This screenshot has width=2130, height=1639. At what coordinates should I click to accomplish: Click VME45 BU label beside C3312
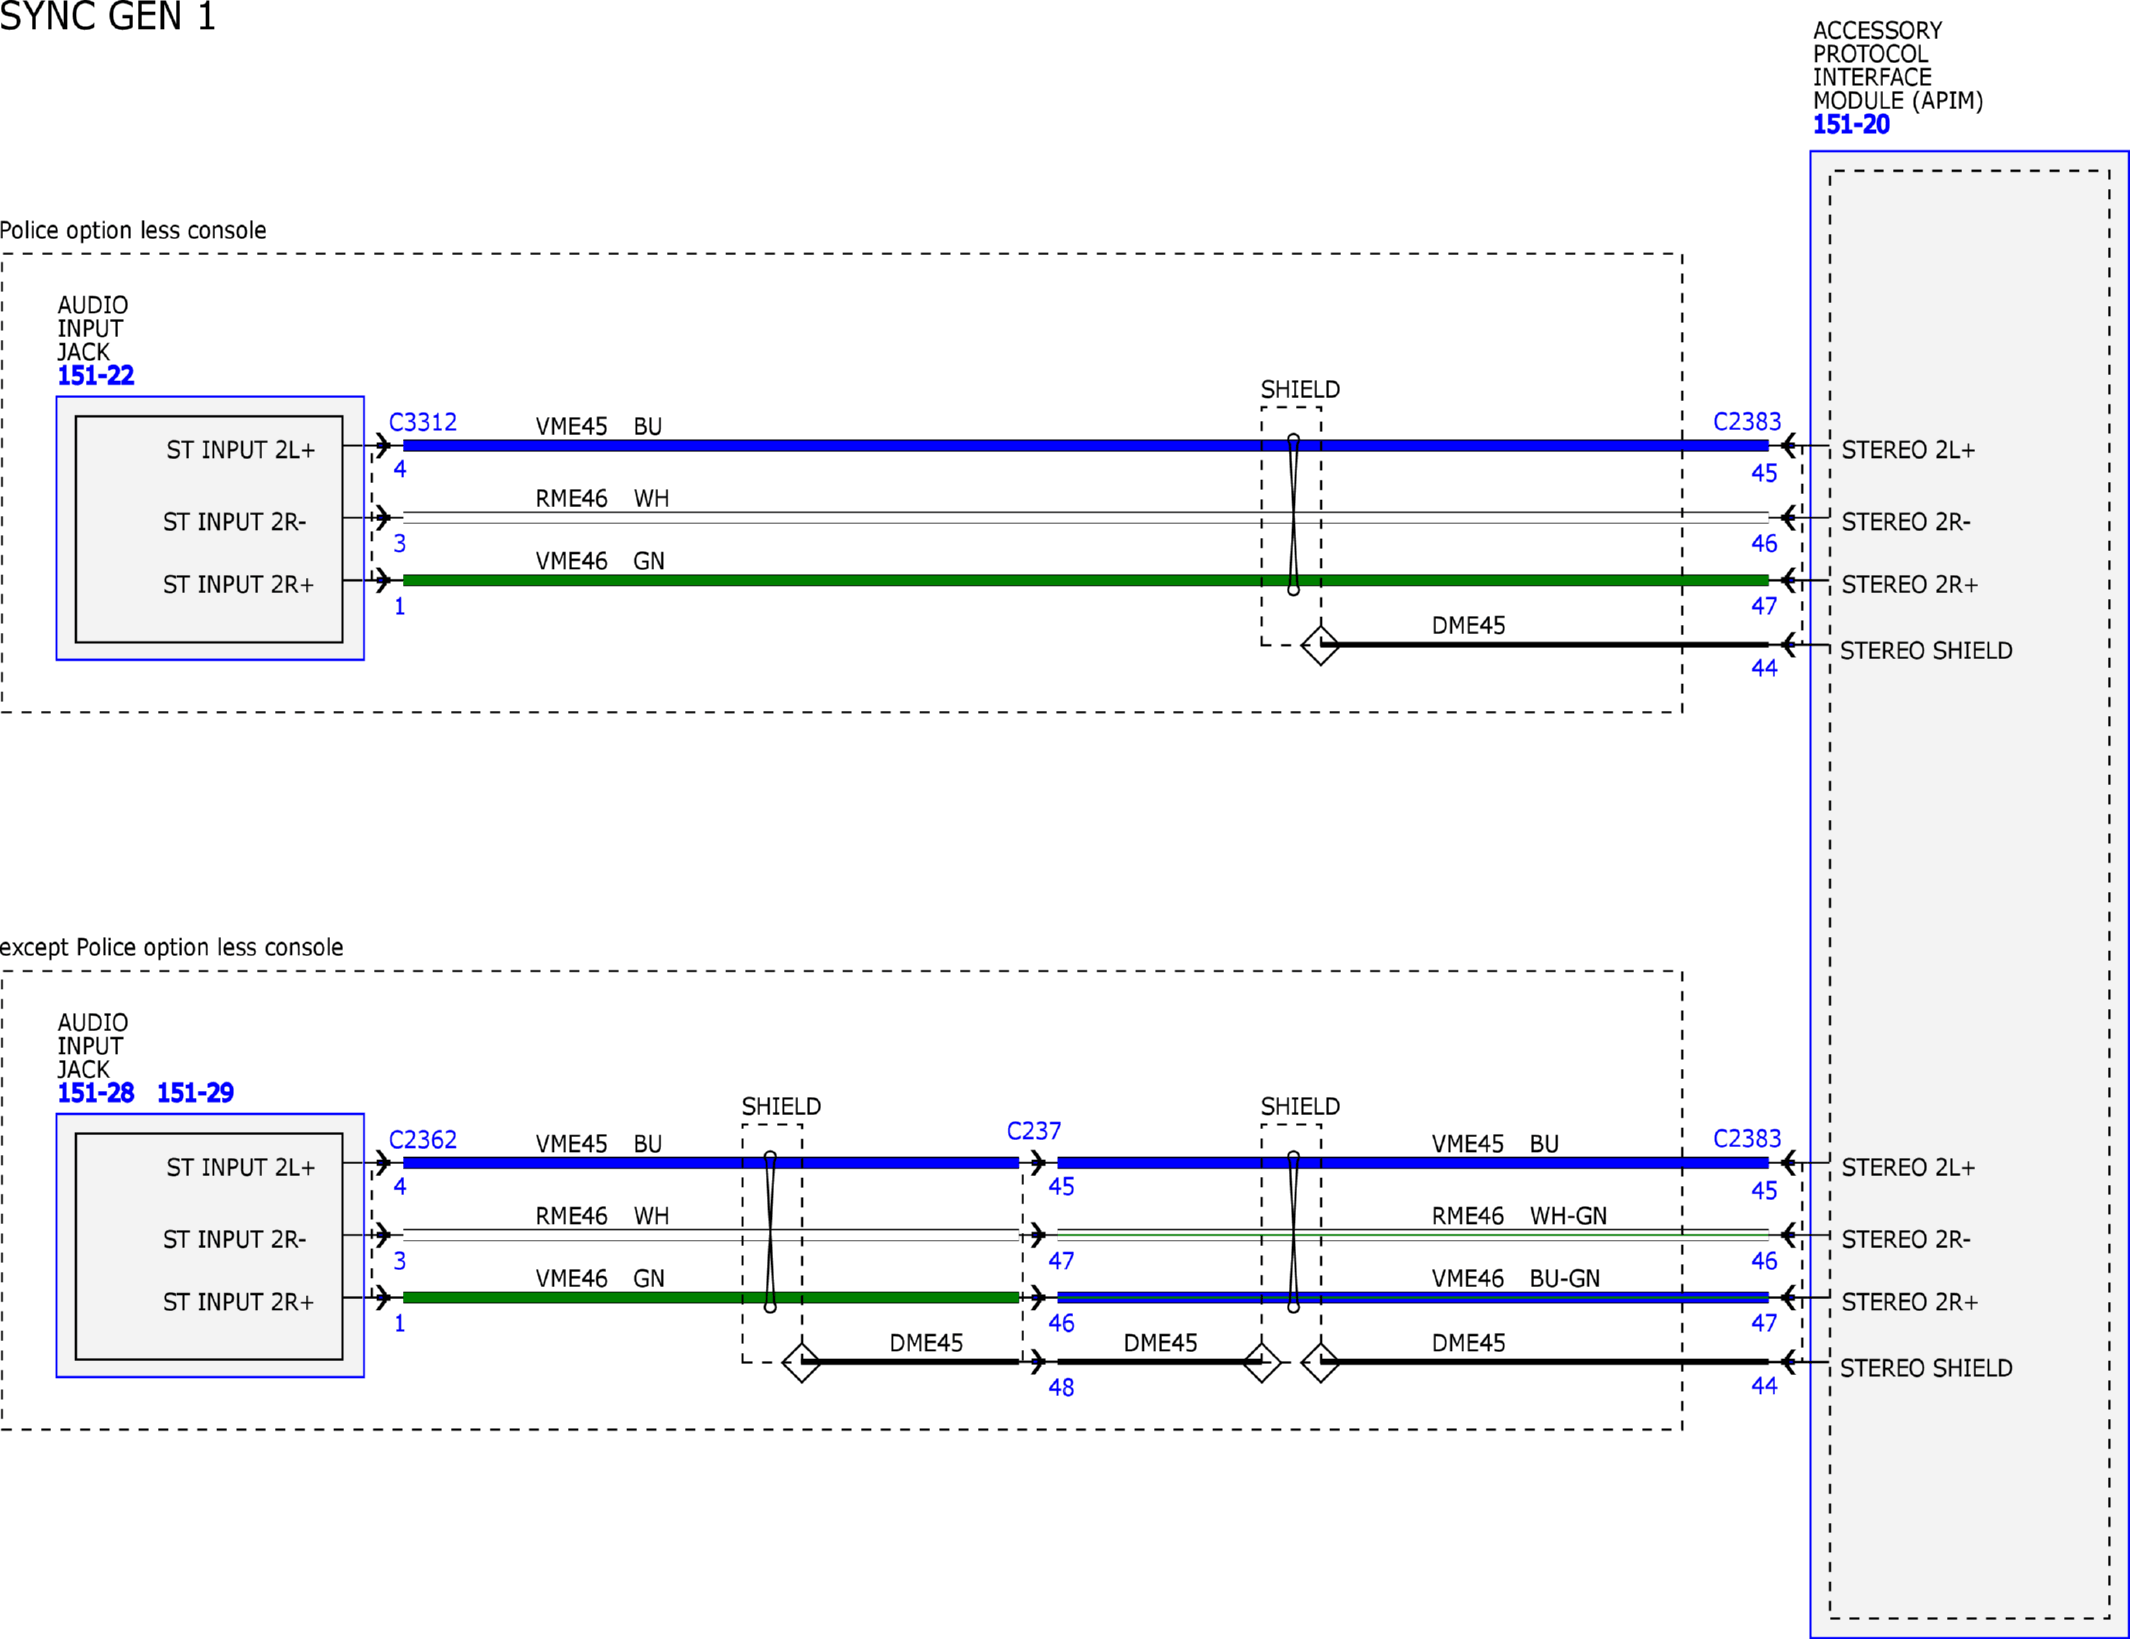click(x=599, y=426)
